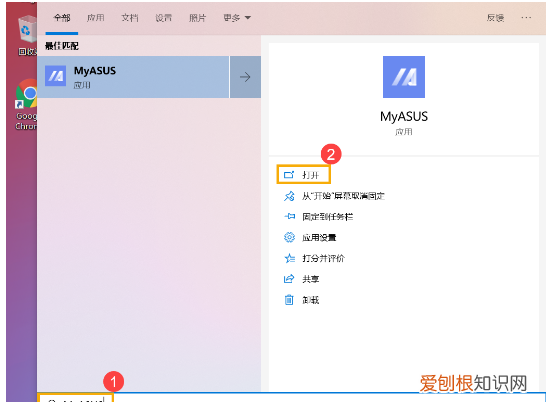Click the 反馈 feedback link
553x402 pixels.
coord(496,18)
